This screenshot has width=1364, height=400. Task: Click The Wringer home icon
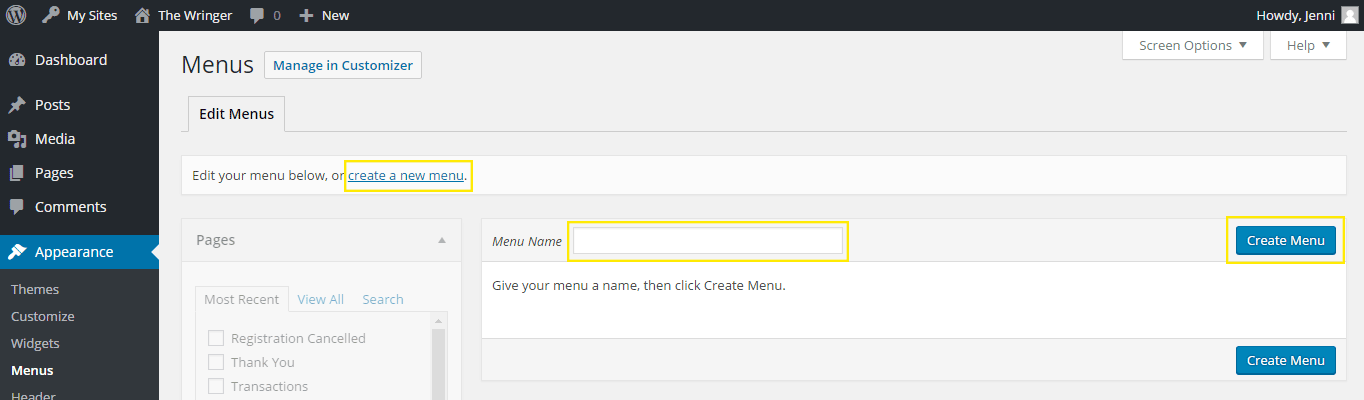[143, 15]
